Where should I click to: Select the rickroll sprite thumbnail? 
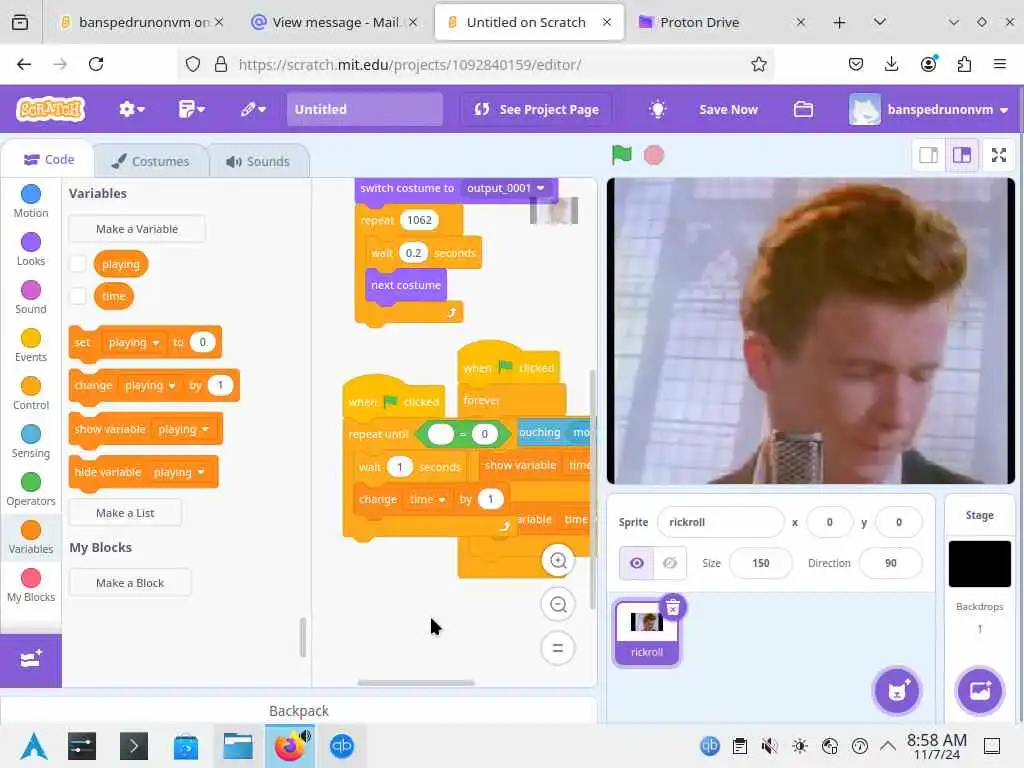[x=647, y=632]
